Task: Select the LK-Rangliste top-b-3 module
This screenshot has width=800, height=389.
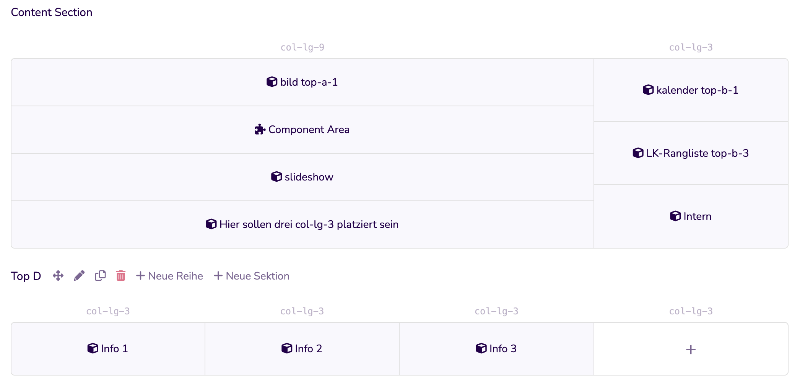Action: pyautogui.click(x=691, y=153)
